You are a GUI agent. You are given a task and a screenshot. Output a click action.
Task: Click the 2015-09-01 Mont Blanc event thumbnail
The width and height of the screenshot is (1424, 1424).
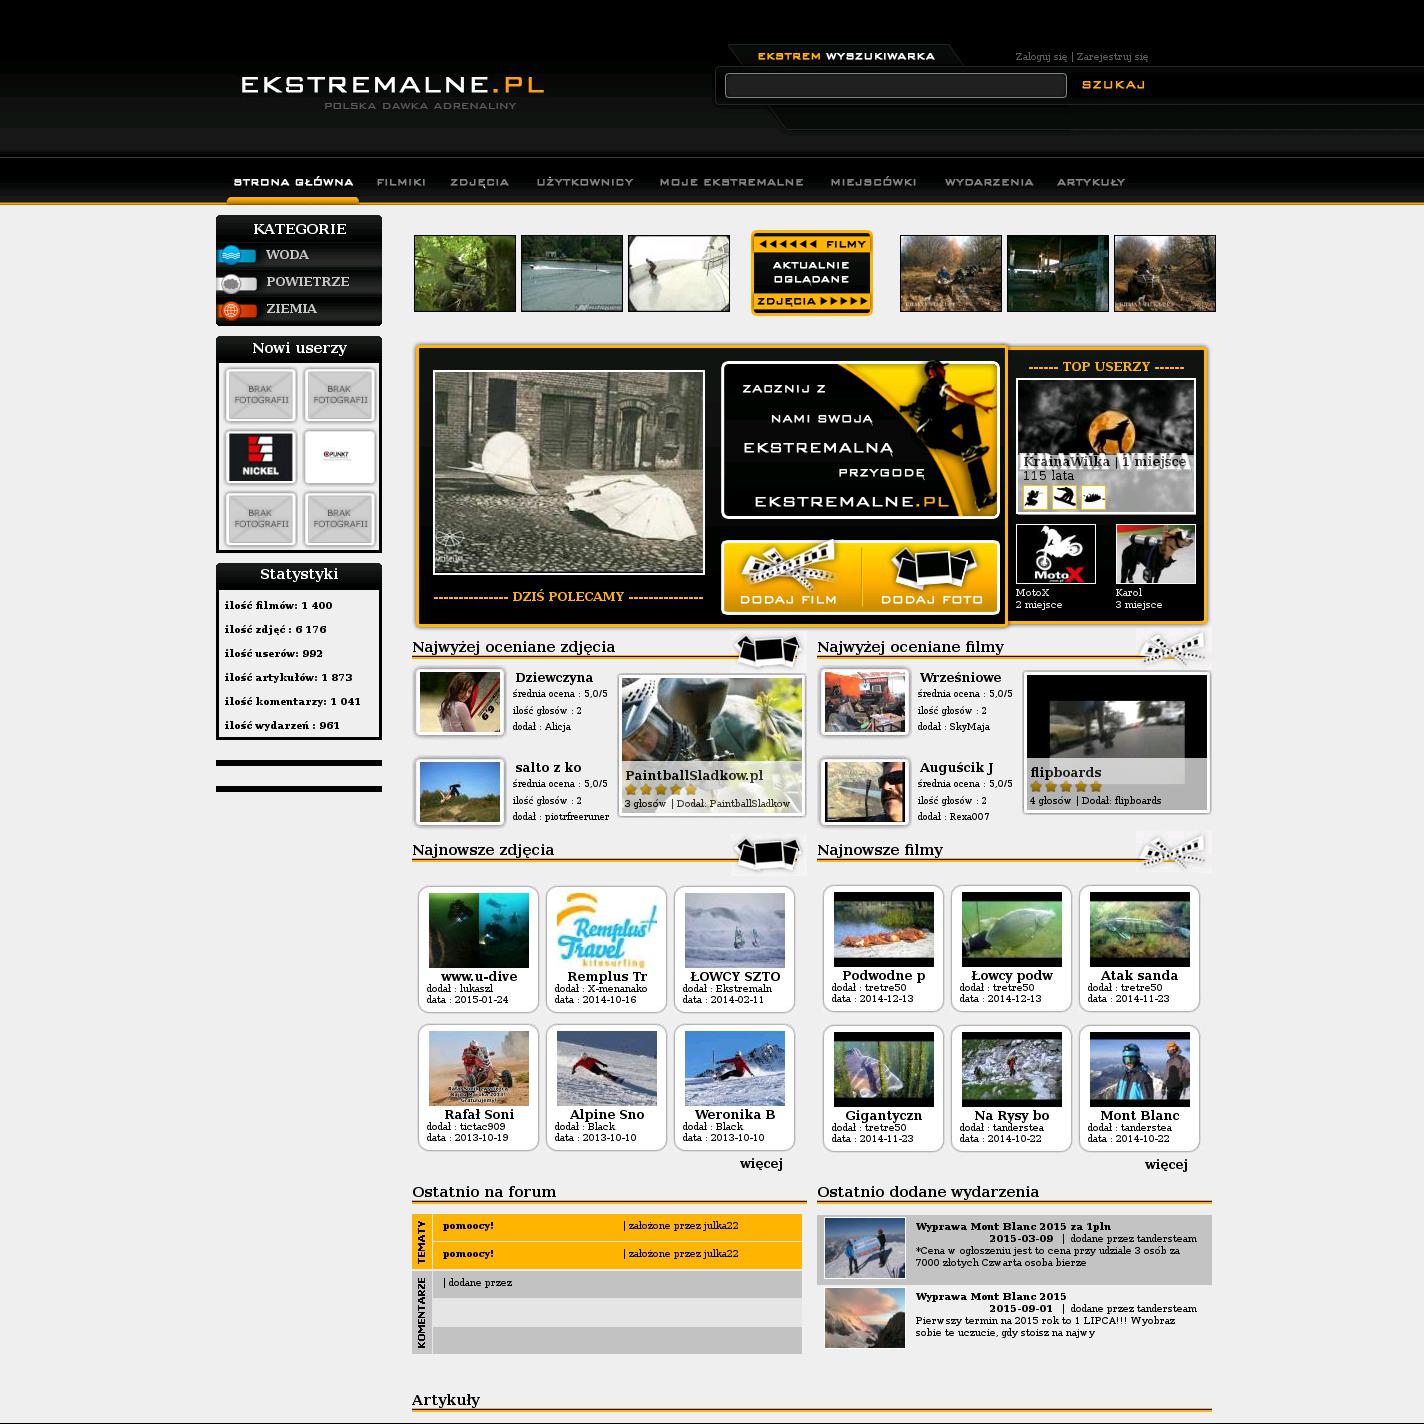(x=865, y=1318)
